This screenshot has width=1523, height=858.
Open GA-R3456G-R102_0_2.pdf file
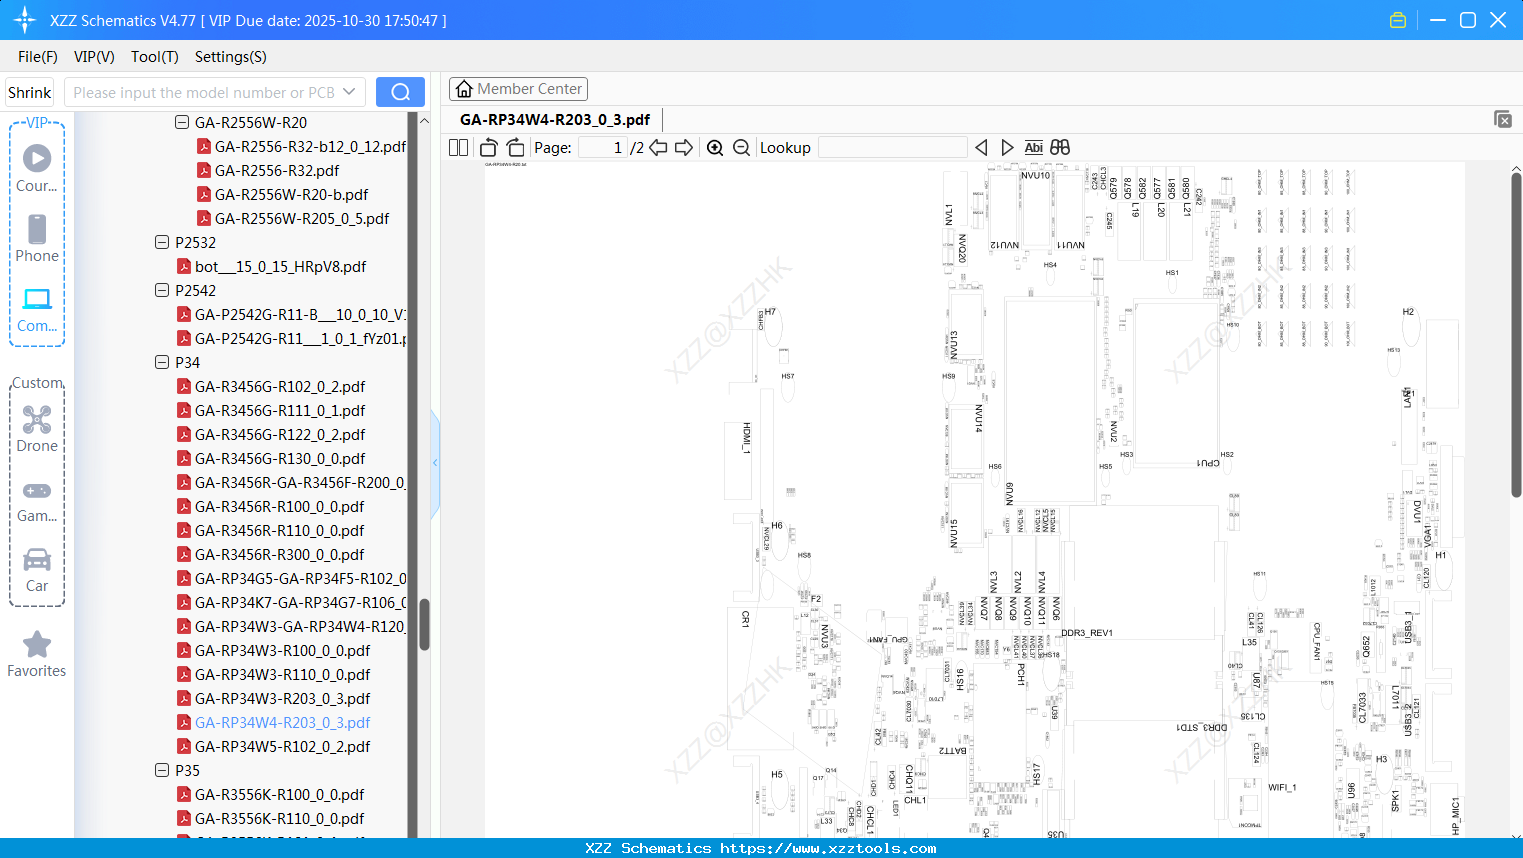click(280, 386)
